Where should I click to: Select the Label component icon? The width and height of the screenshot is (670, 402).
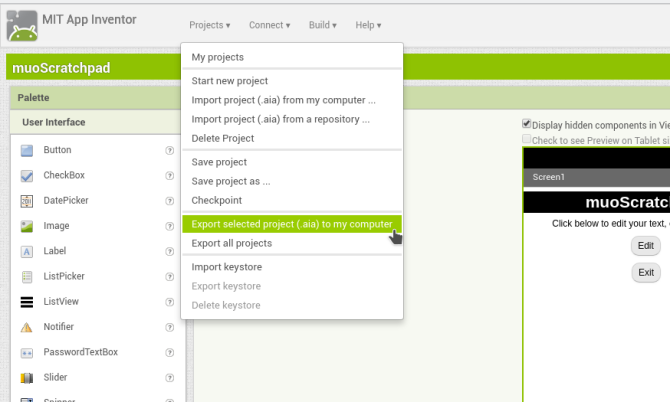(x=26, y=251)
